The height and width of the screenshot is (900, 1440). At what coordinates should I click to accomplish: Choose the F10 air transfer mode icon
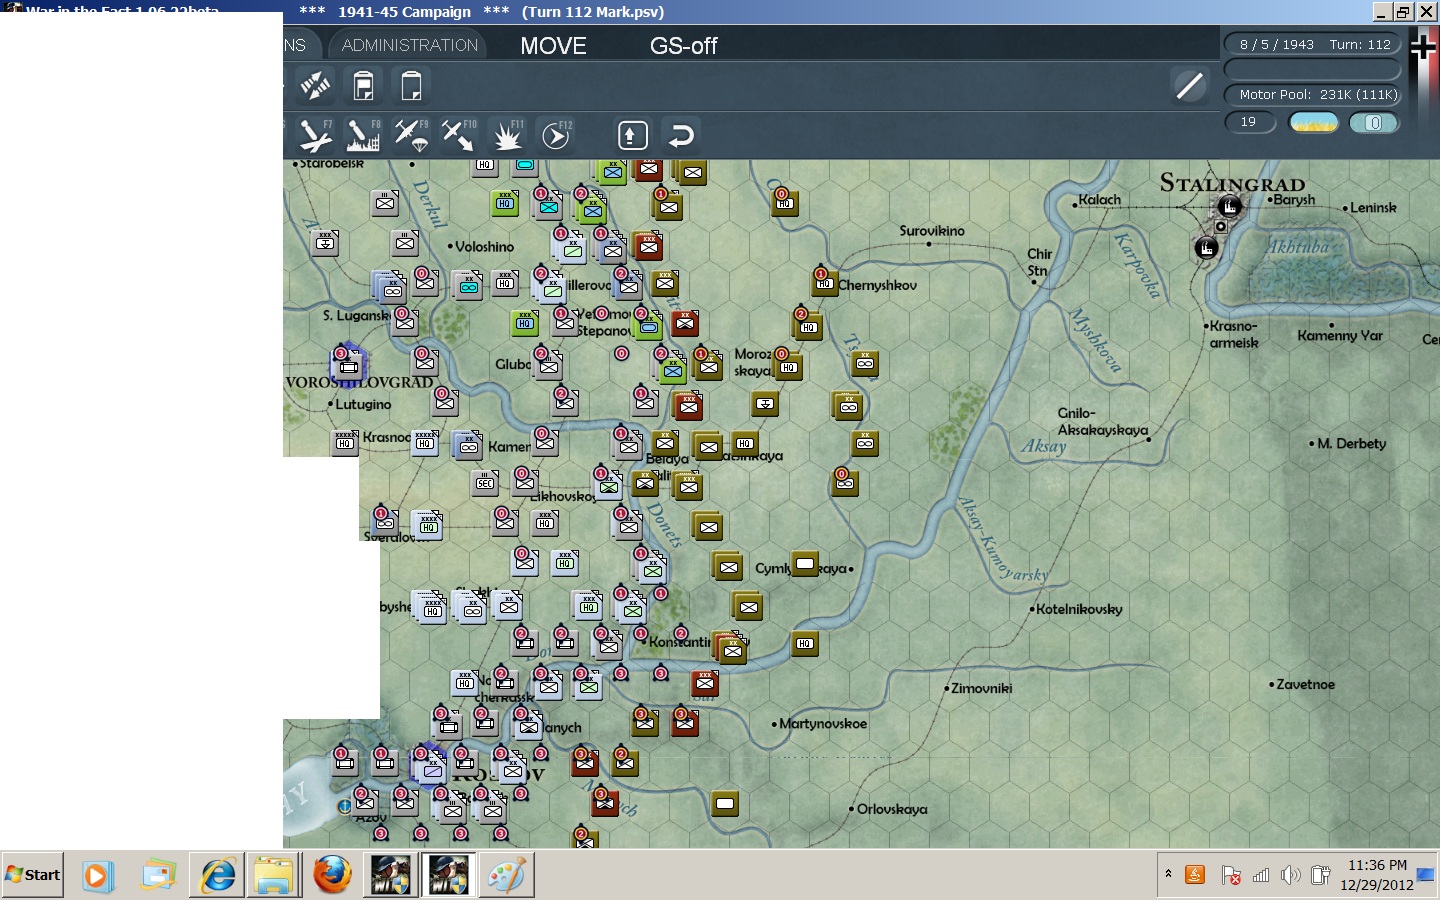click(x=459, y=135)
